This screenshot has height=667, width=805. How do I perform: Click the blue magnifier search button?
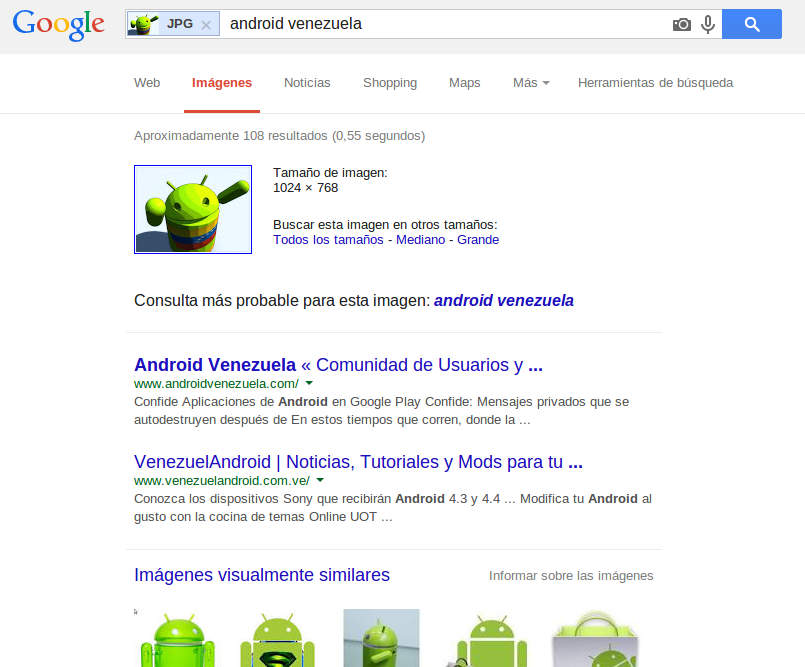coord(752,24)
